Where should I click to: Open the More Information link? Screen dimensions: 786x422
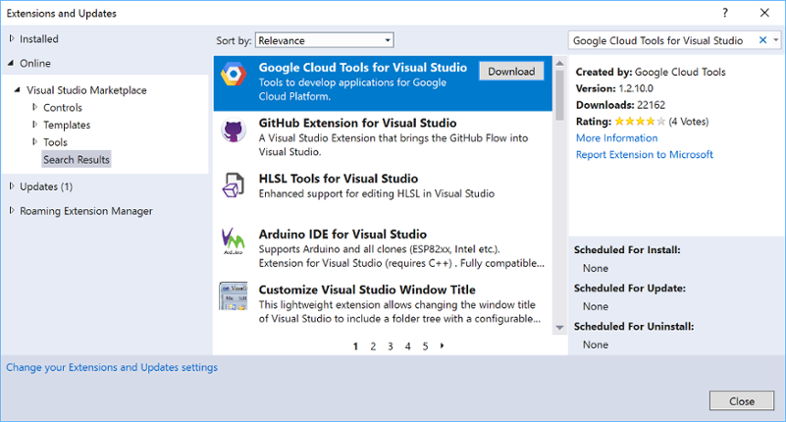617,138
